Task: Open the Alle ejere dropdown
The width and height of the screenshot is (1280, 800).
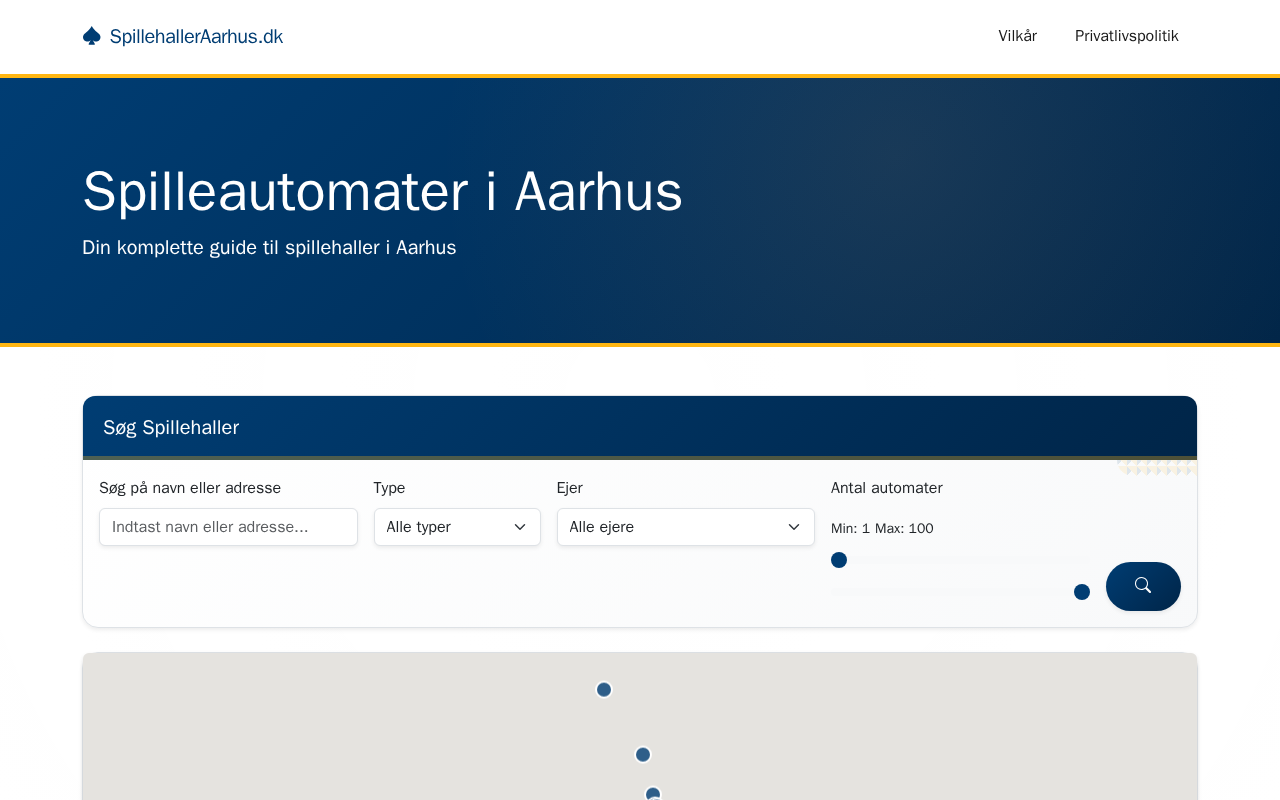Action: pyautogui.click(x=685, y=527)
